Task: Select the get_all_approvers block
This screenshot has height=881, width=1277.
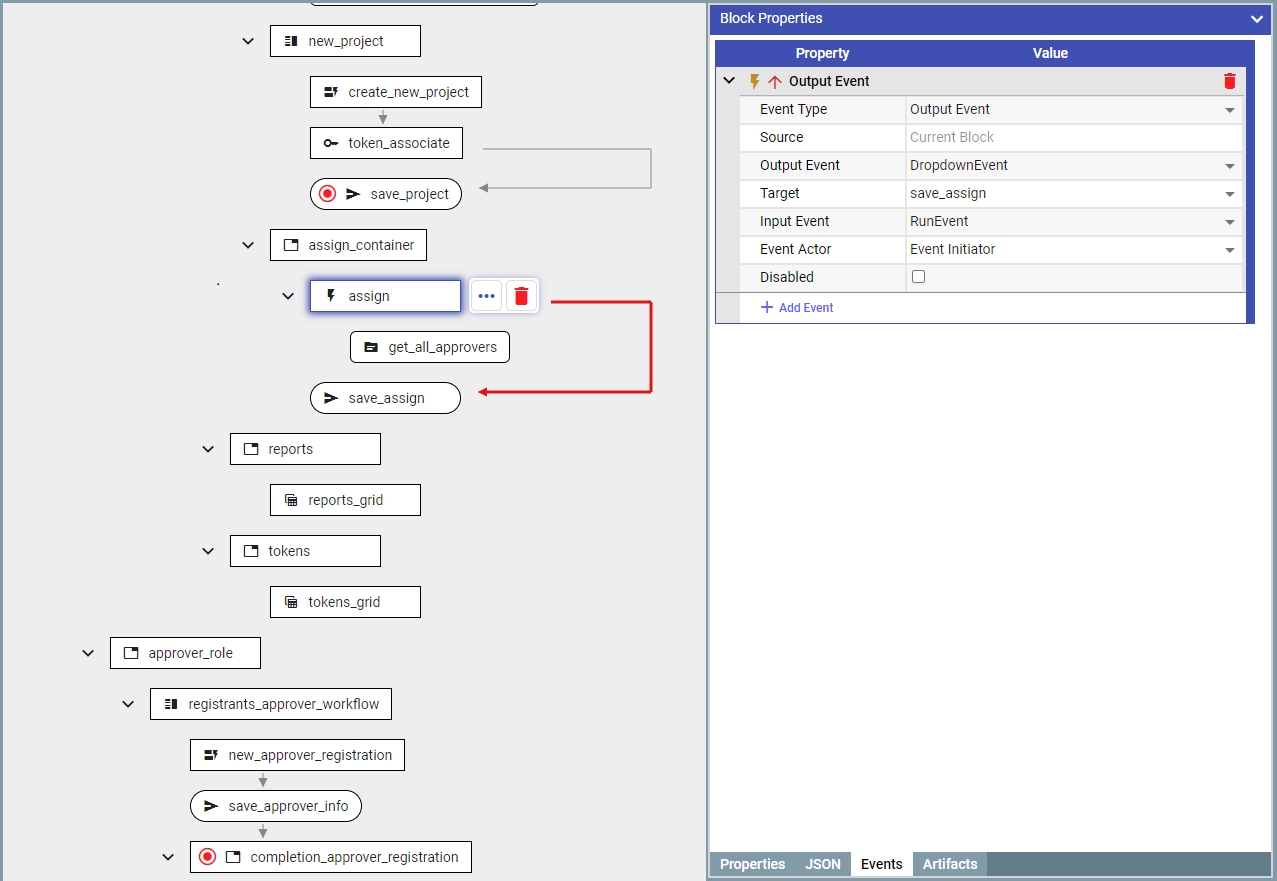Action: click(430, 347)
